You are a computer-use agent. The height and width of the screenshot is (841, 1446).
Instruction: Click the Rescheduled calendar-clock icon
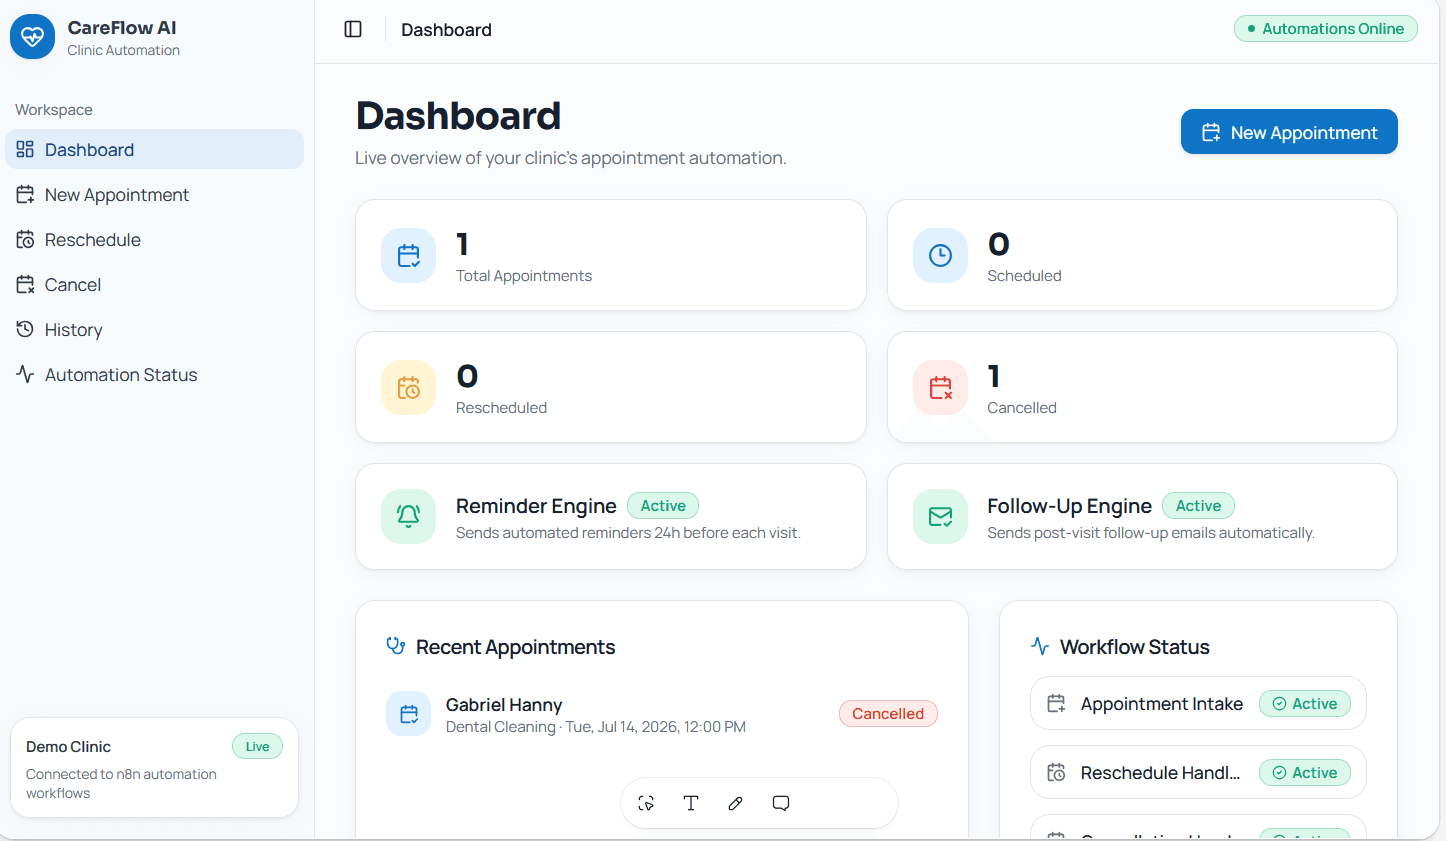[408, 387]
